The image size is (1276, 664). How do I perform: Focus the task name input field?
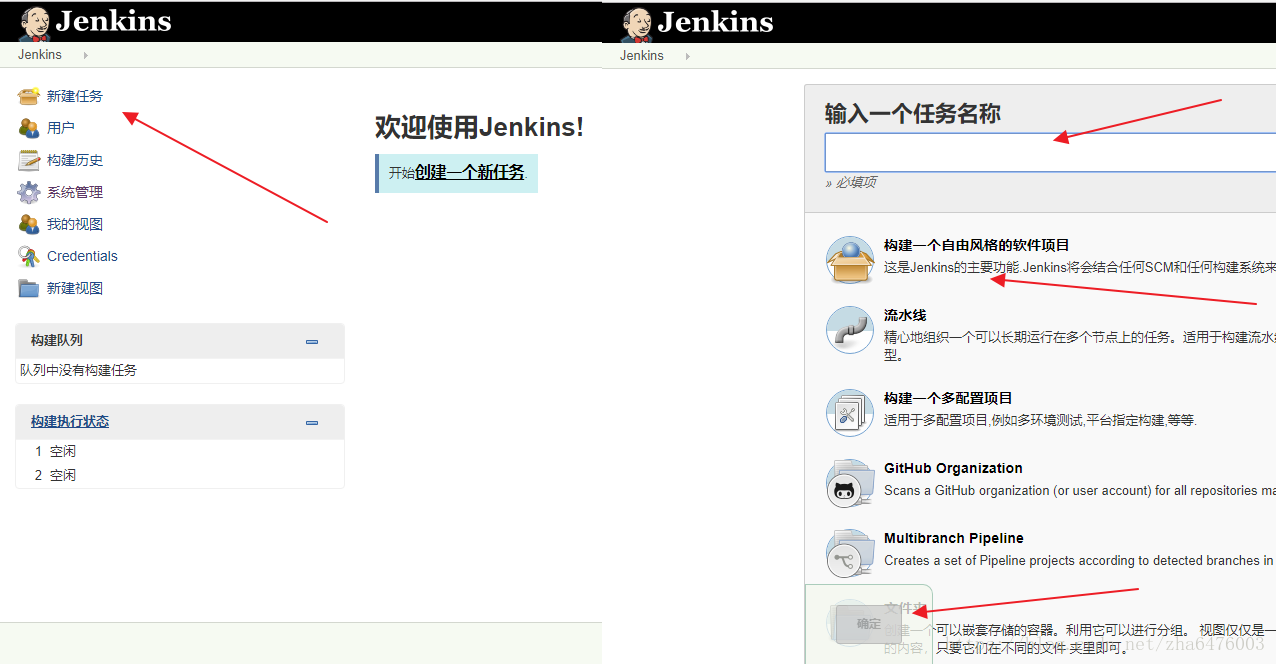click(x=1050, y=152)
